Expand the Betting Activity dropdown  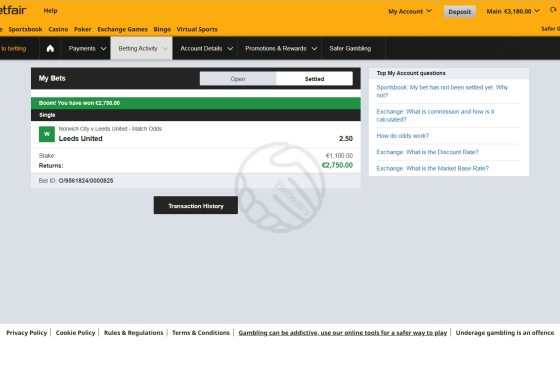(x=142, y=48)
